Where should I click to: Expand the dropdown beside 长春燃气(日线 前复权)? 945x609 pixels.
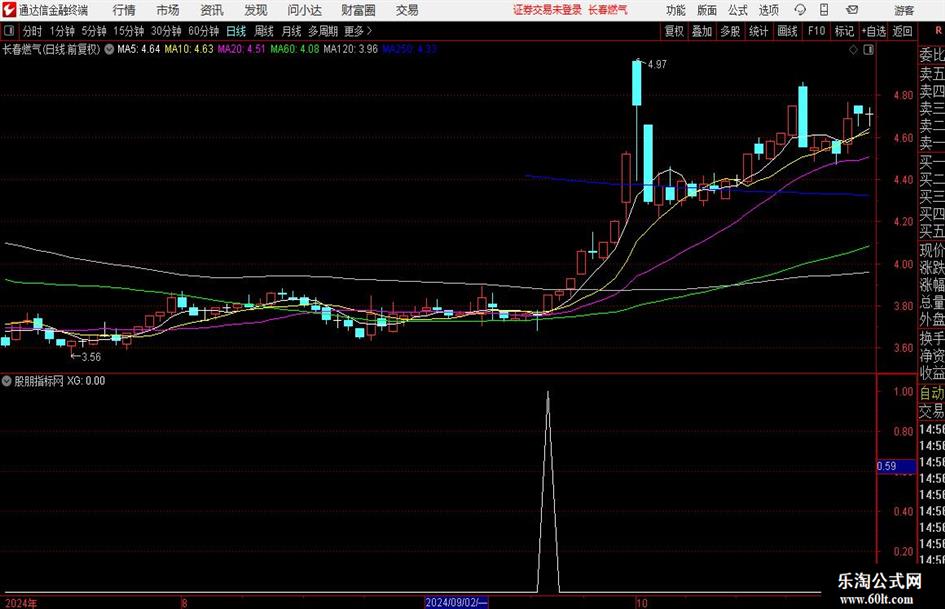109,49
